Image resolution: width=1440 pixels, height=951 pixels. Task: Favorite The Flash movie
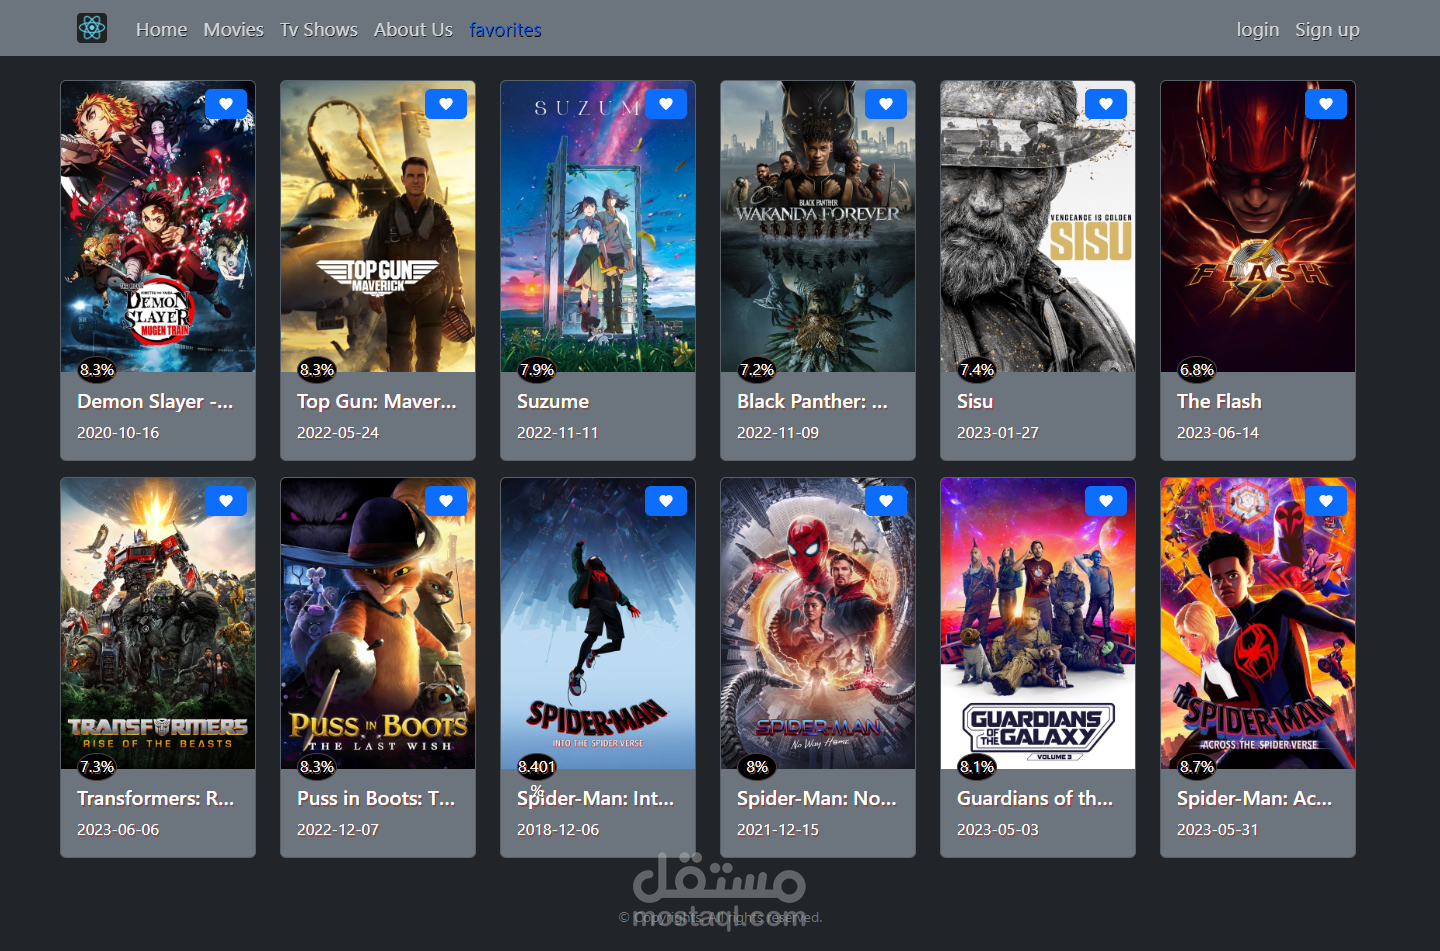click(x=1326, y=103)
